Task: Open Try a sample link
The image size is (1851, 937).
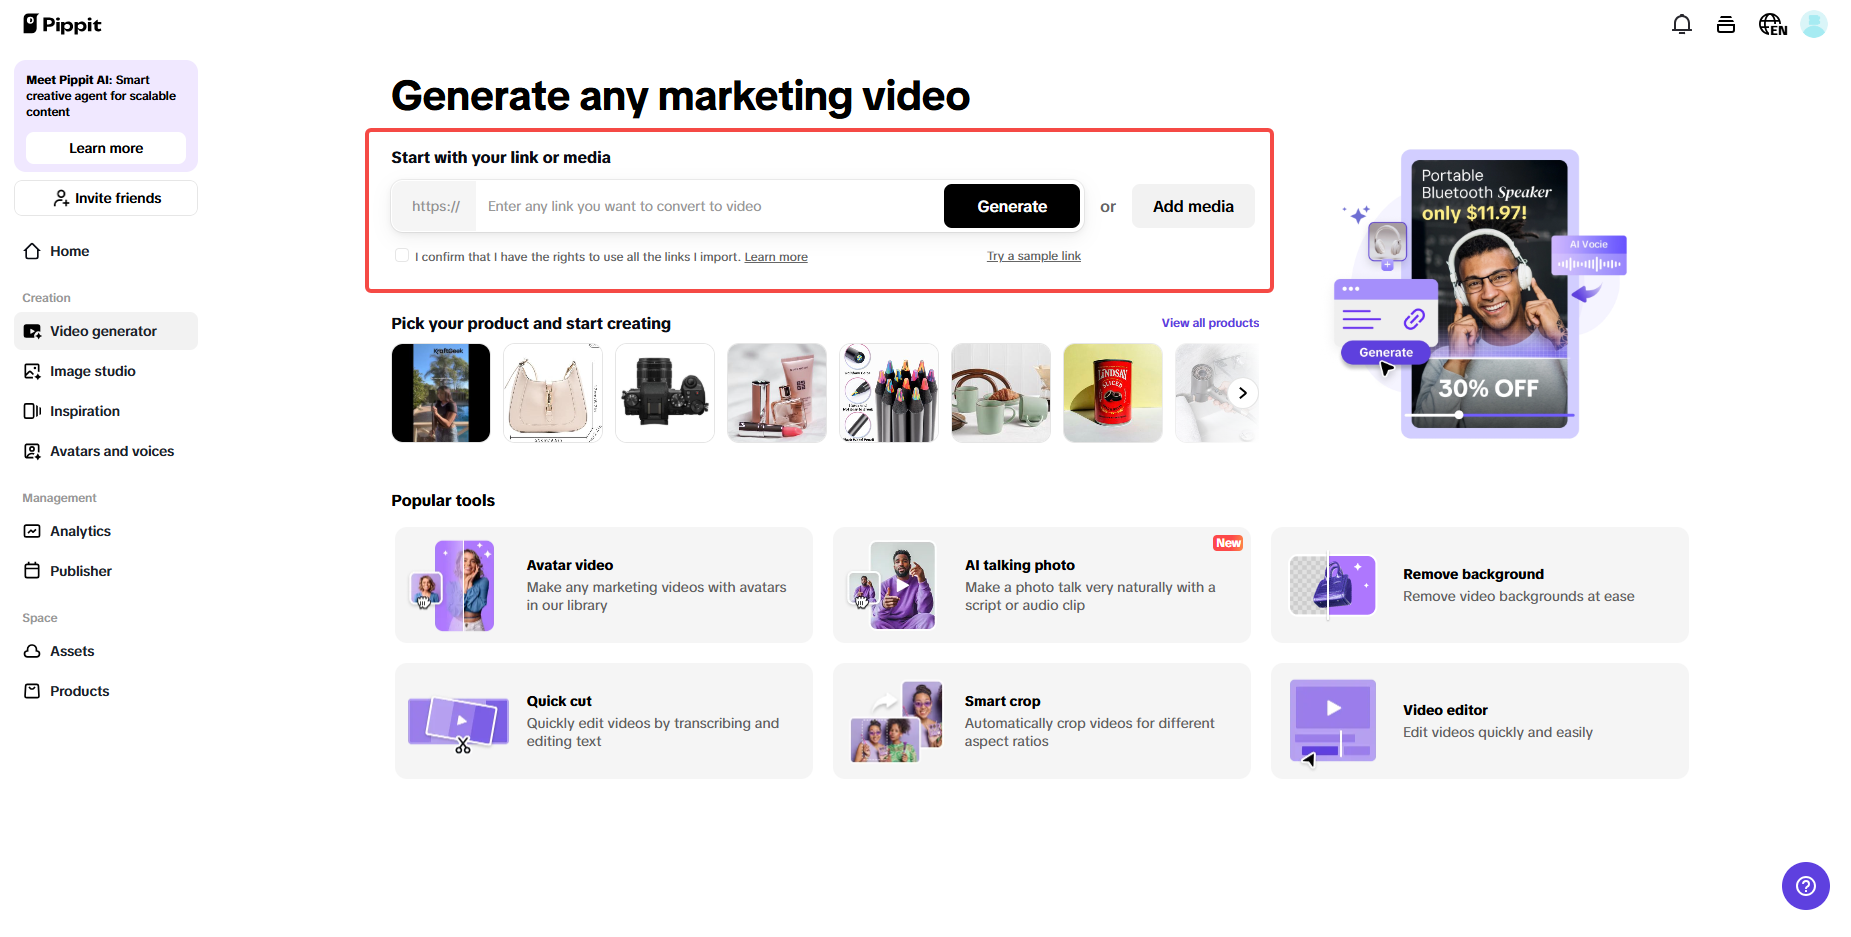Action: point(1033,255)
